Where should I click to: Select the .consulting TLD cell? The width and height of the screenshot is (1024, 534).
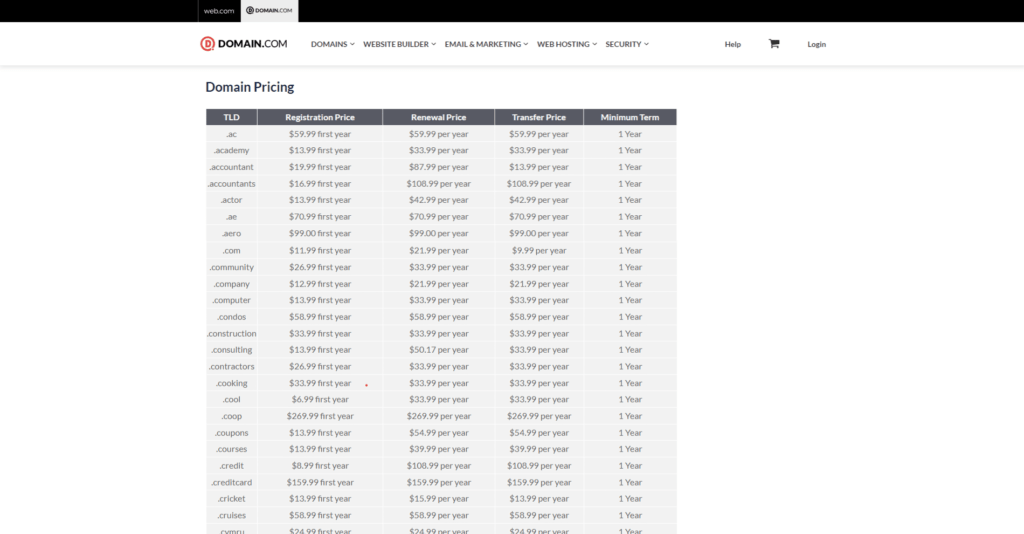coord(232,349)
